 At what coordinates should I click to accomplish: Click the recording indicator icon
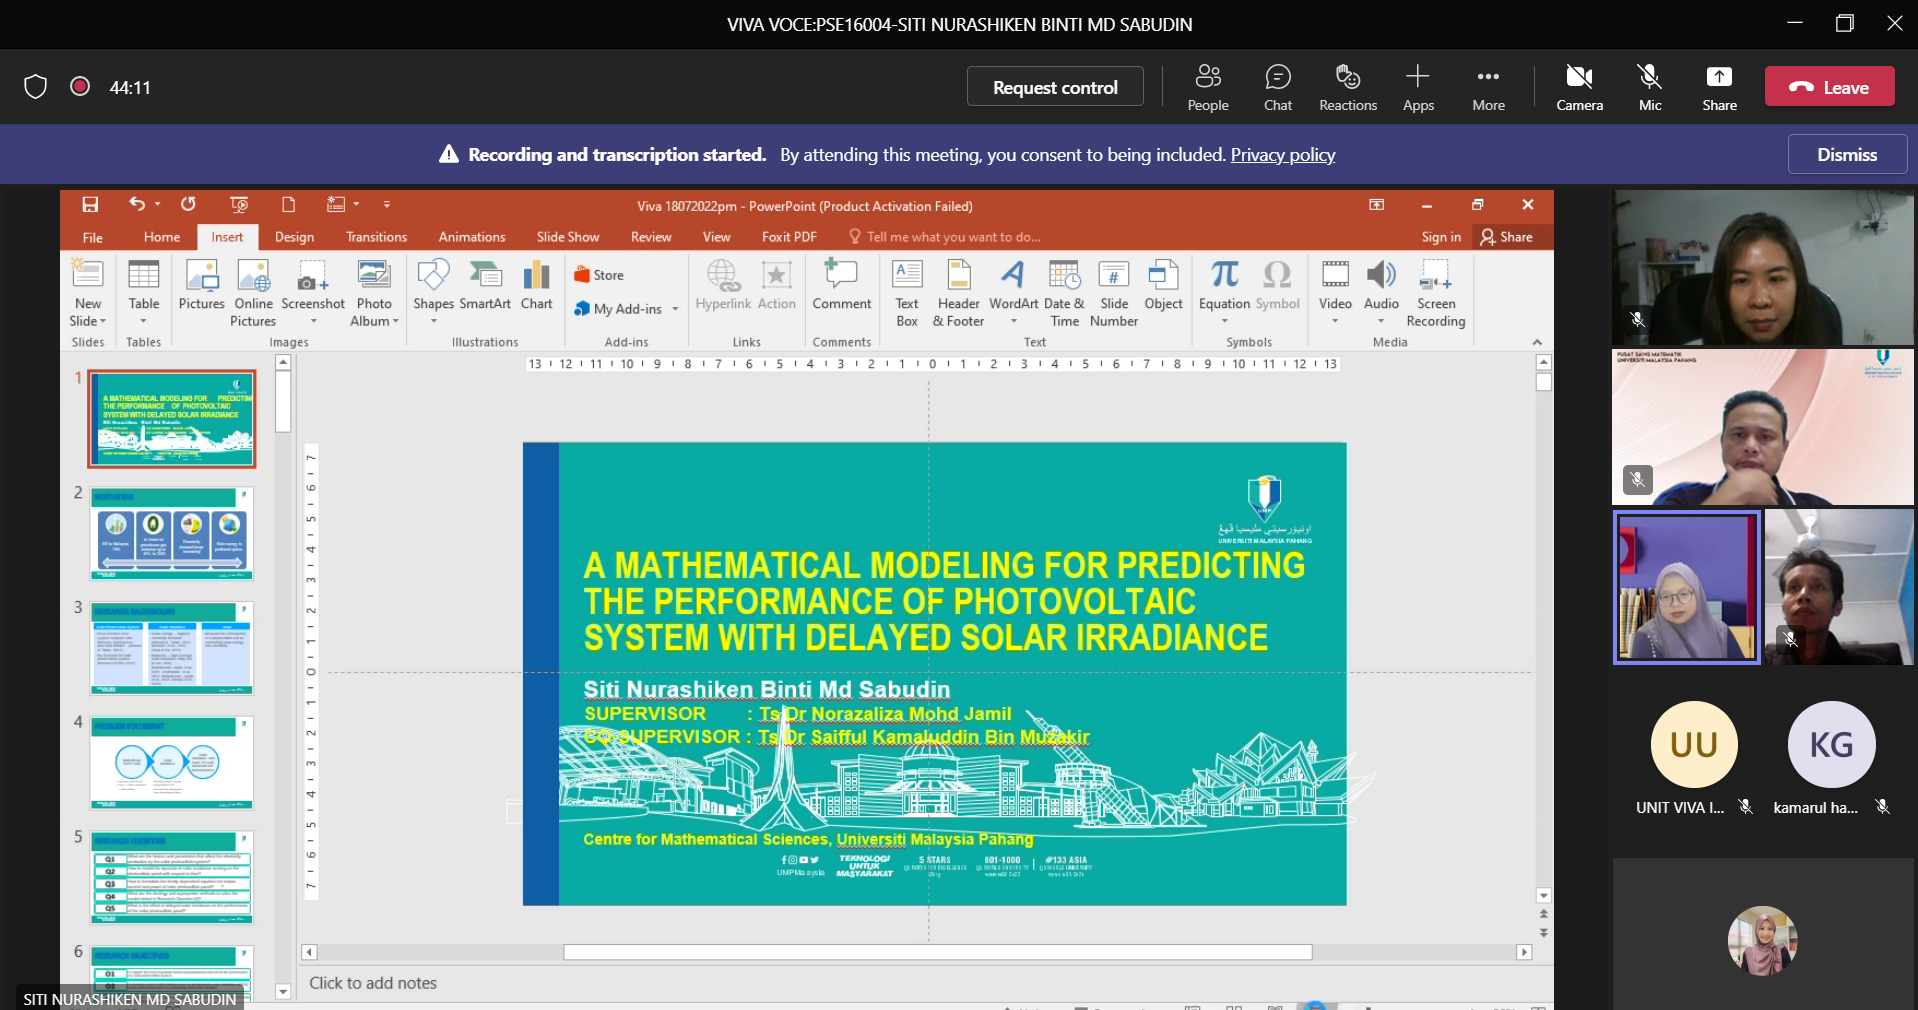tap(80, 87)
